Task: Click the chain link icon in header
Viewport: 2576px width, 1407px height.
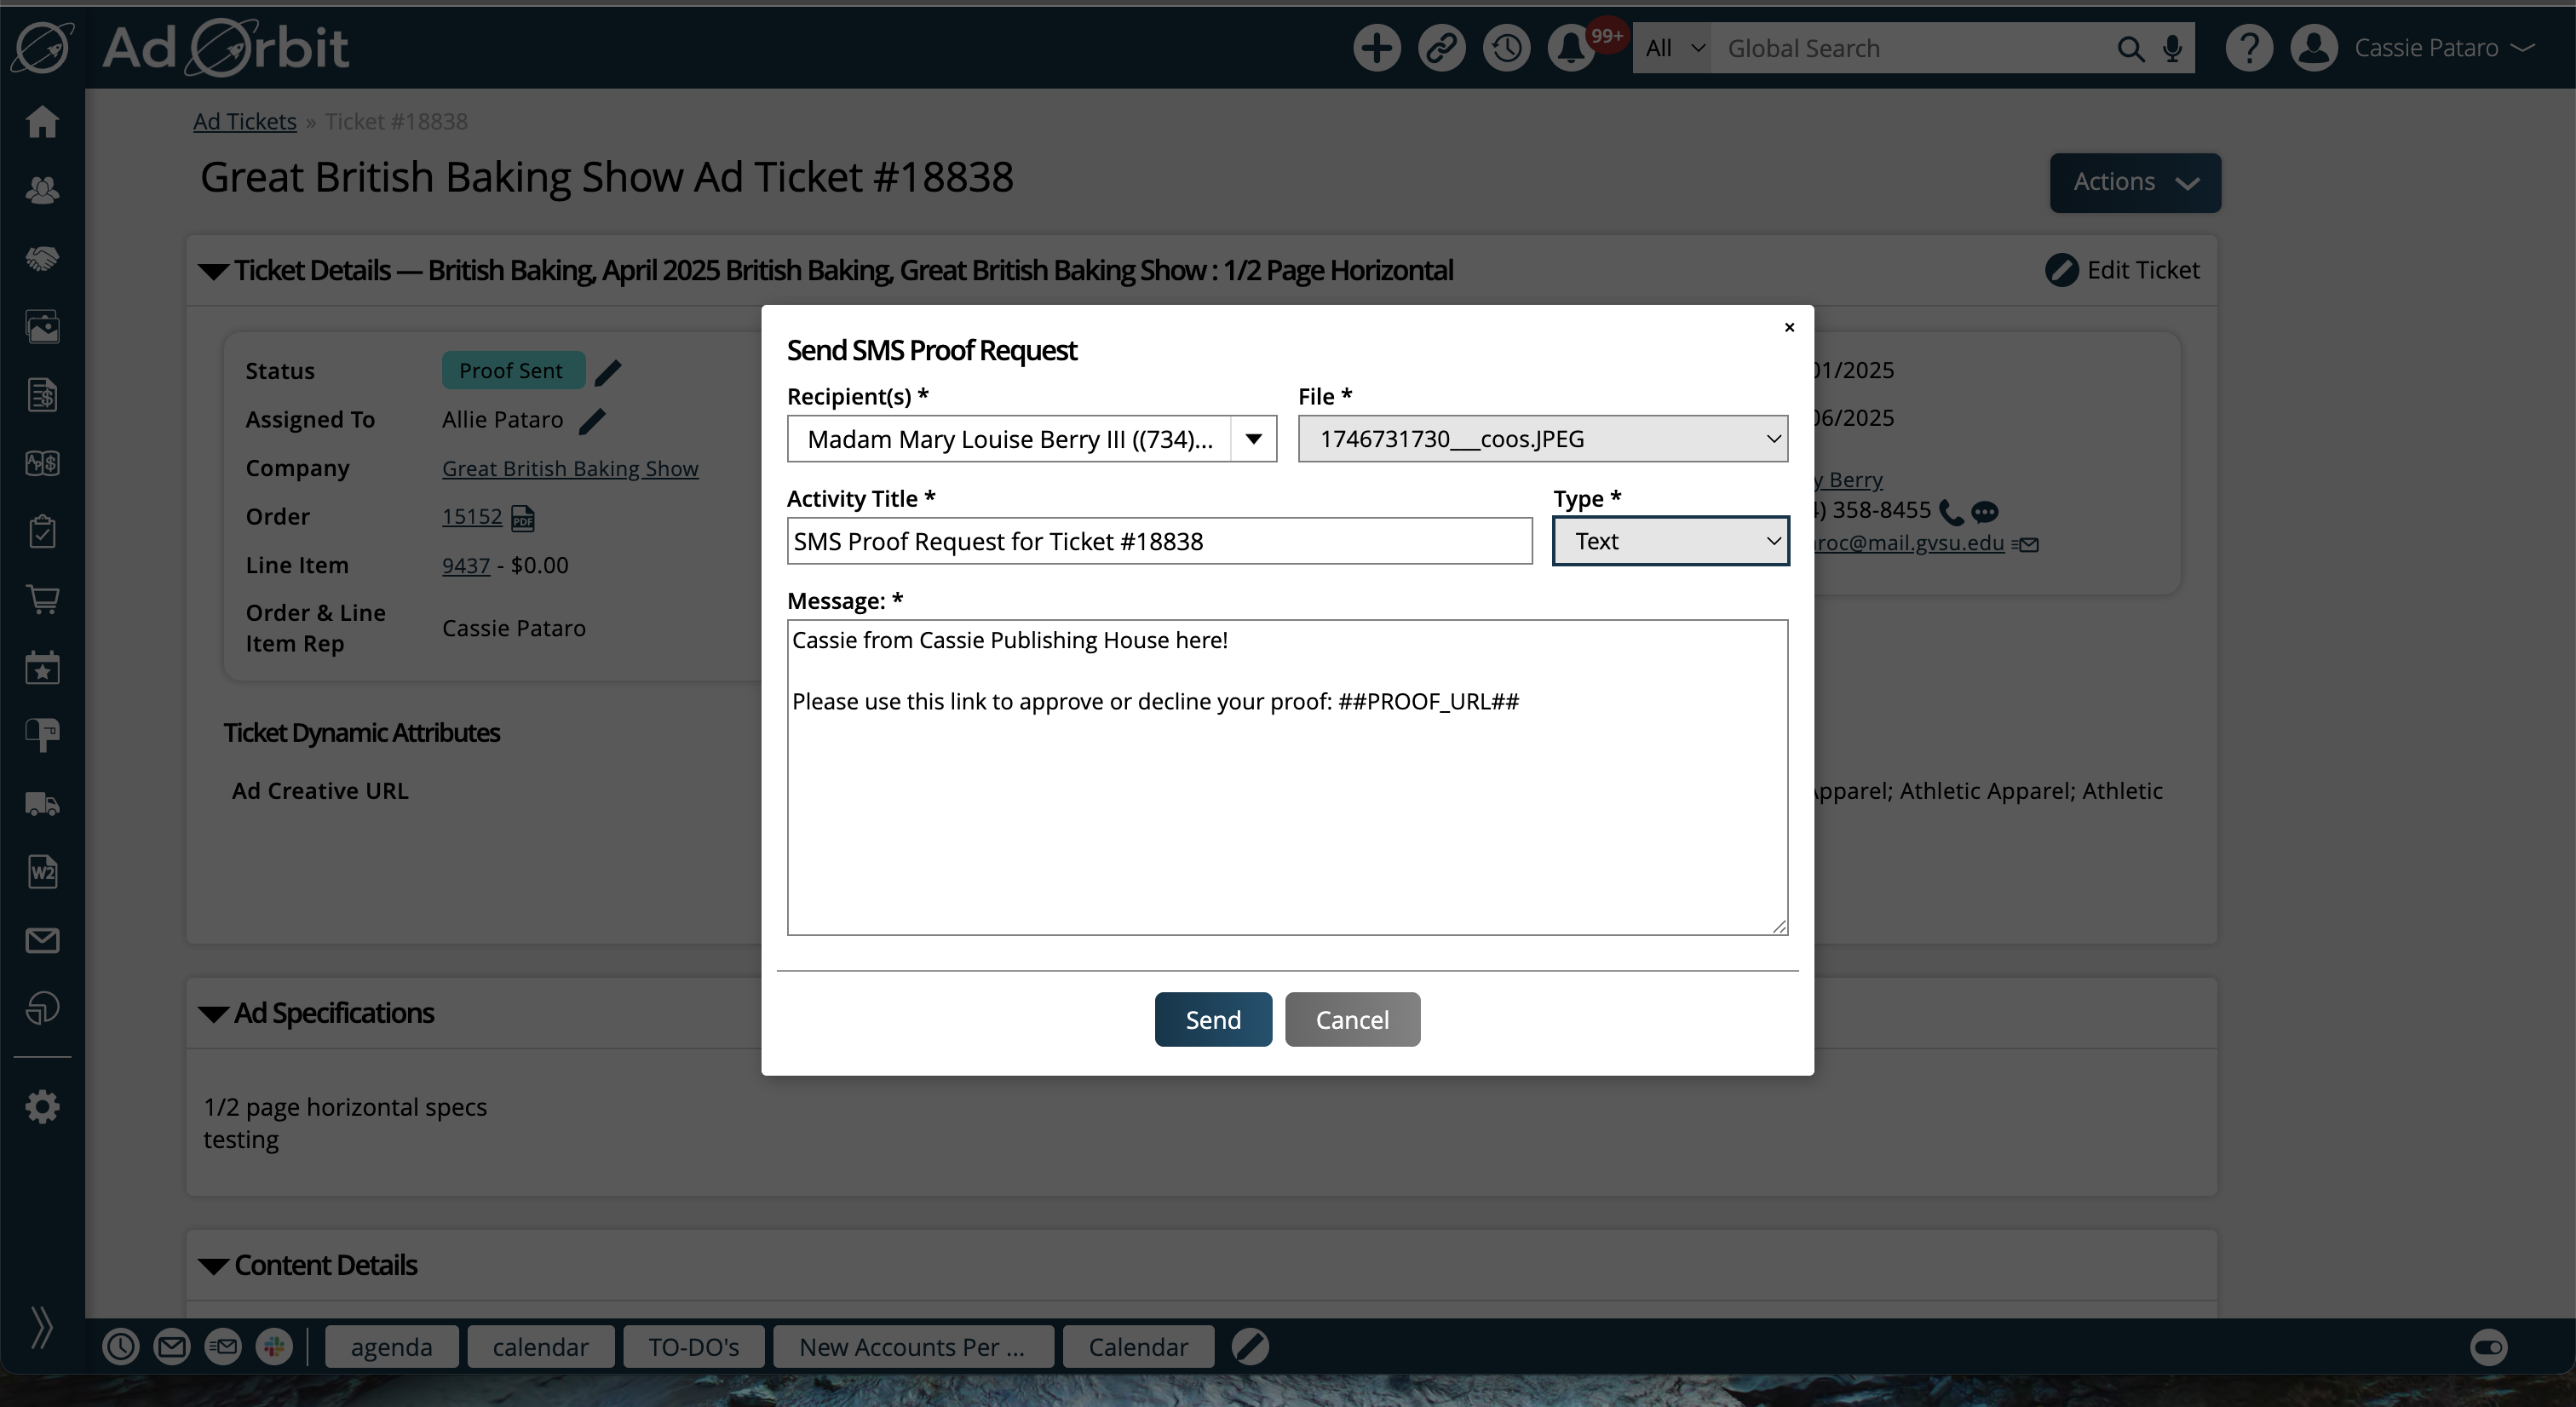Action: pyautogui.click(x=1441, y=47)
